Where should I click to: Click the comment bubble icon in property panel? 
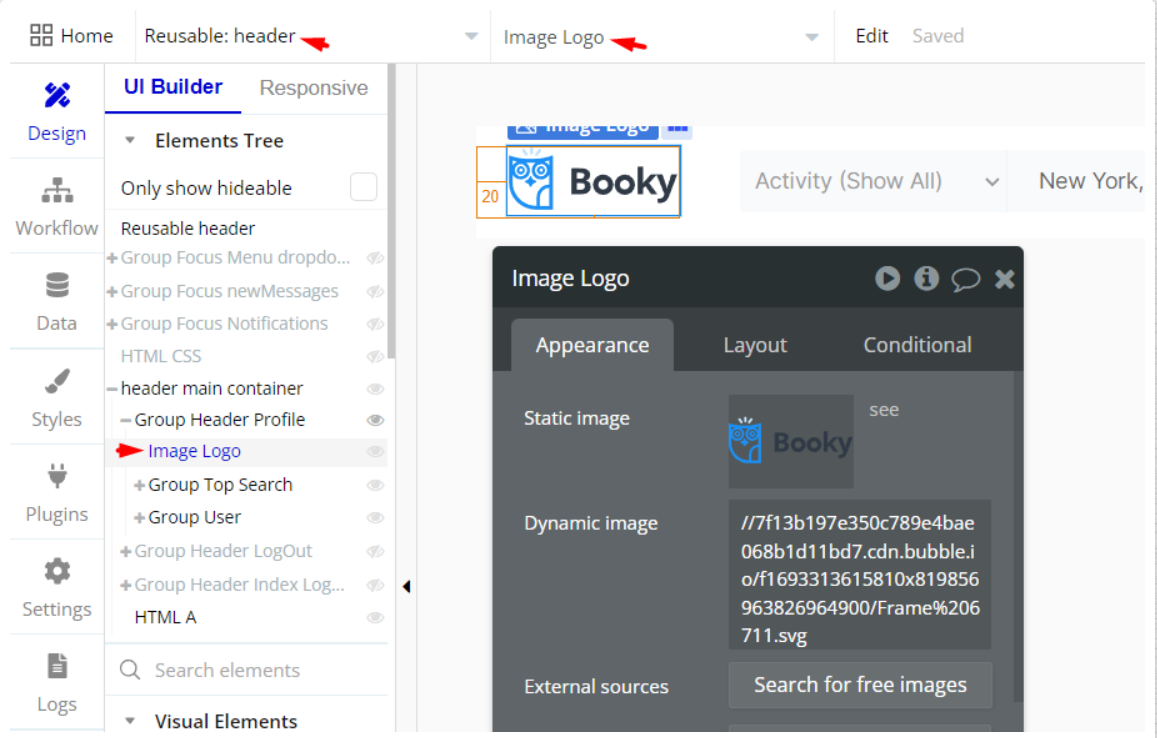tap(965, 279)
